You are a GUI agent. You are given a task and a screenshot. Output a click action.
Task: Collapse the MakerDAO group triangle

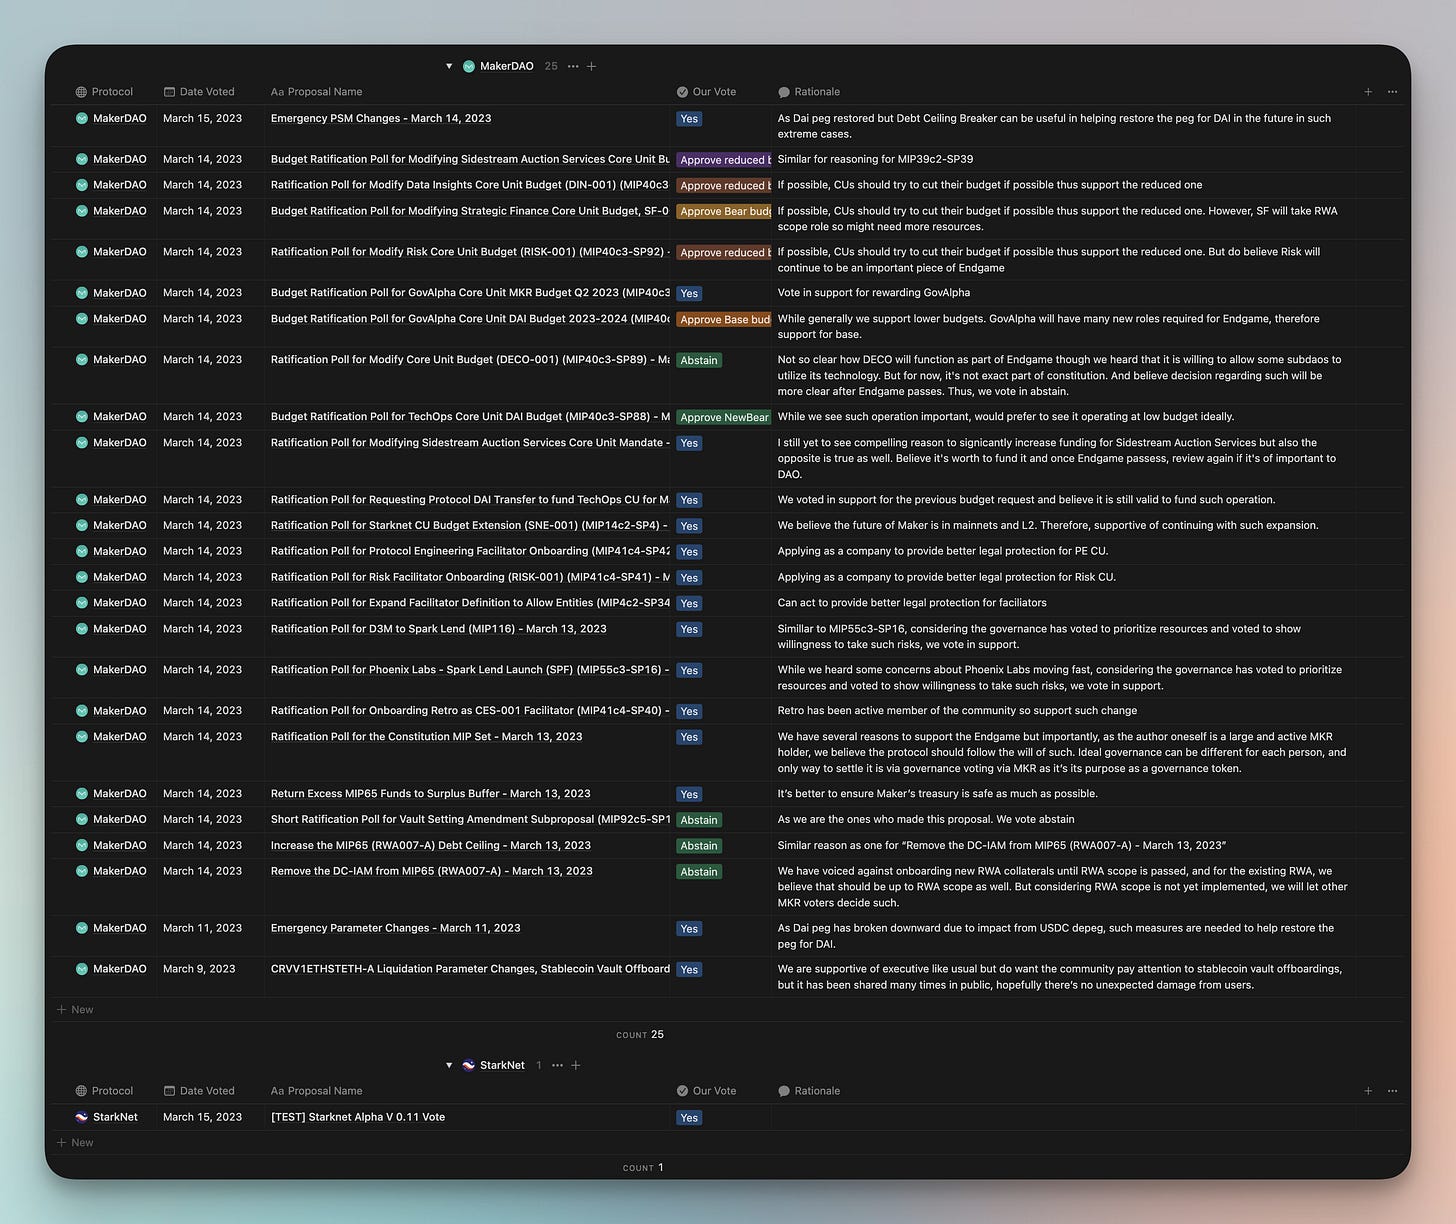coord(449,66)
